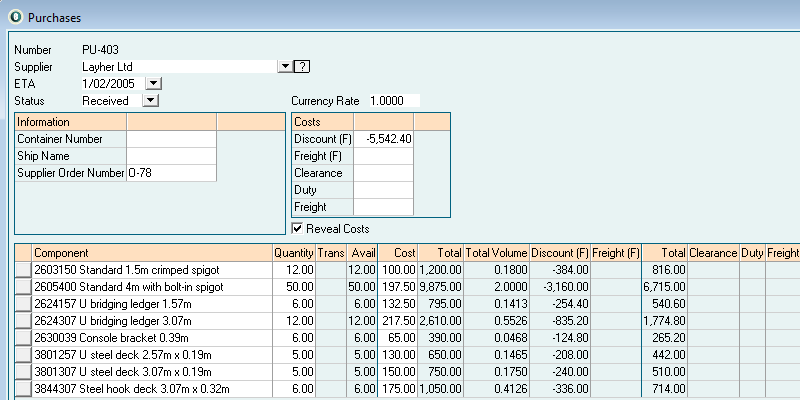
Task: Click the supplier help question mark button
Action: [302, 66]
